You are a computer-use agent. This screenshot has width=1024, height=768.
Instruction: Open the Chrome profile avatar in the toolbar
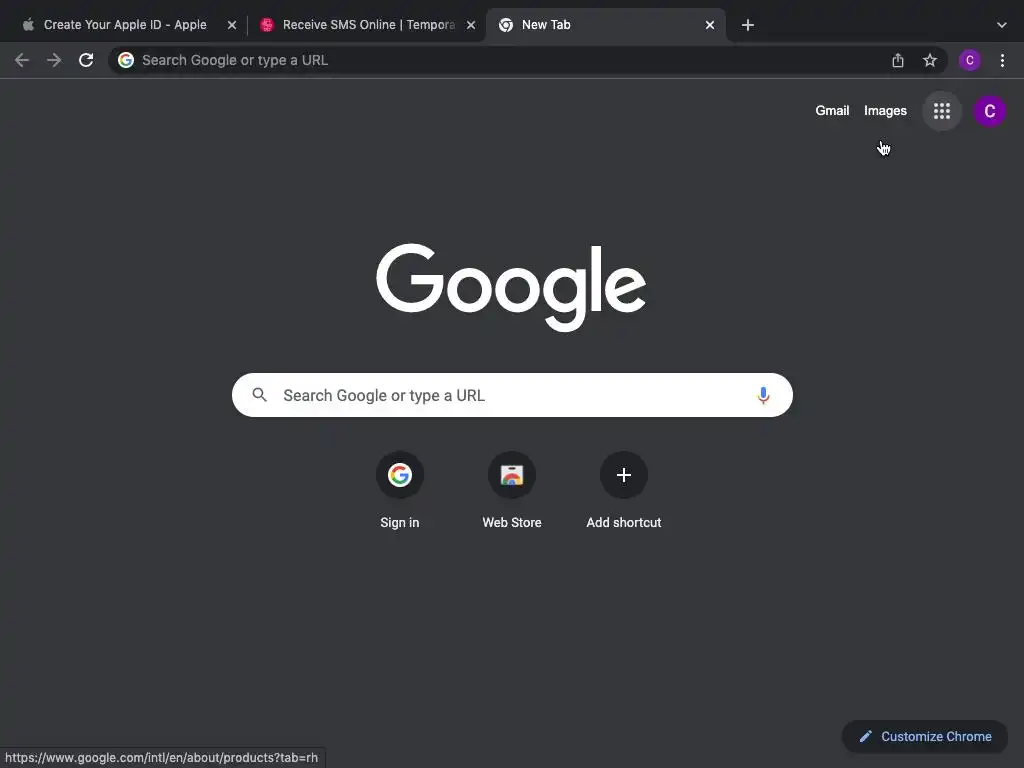970,60
